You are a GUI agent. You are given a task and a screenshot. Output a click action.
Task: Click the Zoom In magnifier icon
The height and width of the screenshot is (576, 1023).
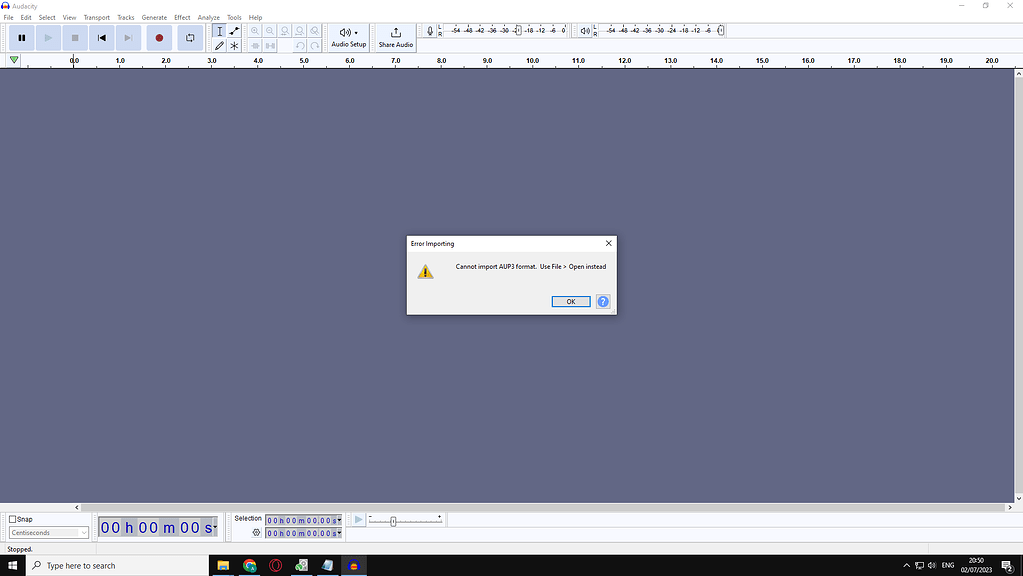(x=255, y=30)
